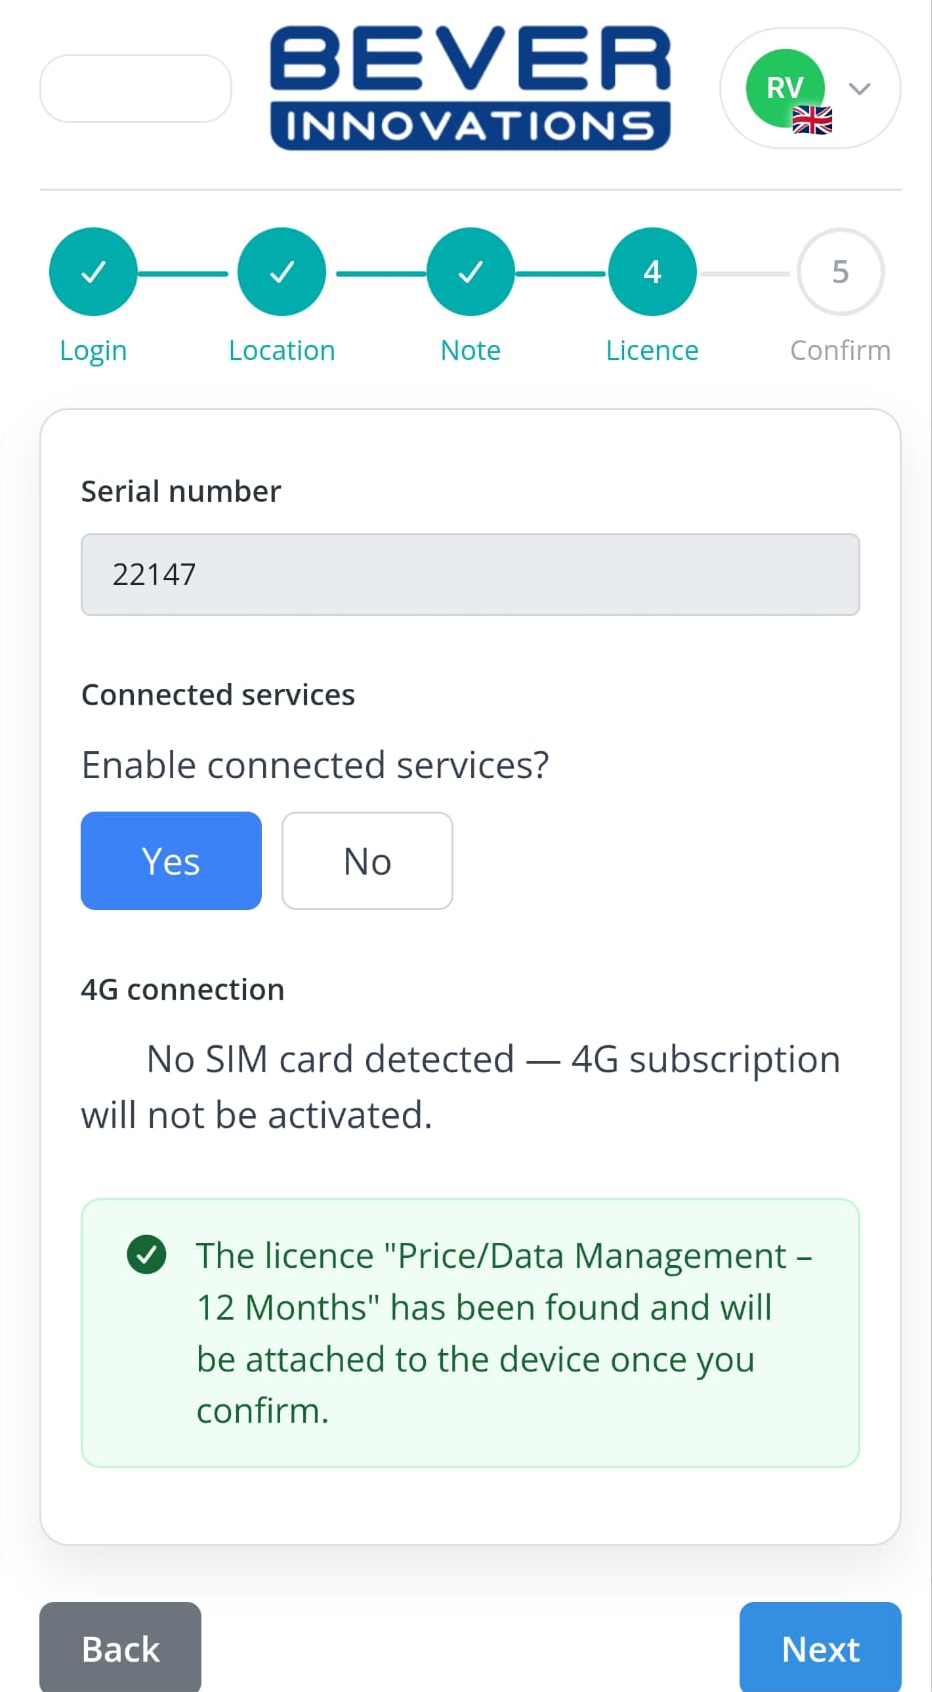
Task: Click the completed Note step checkmark
Action: point(471,272)
